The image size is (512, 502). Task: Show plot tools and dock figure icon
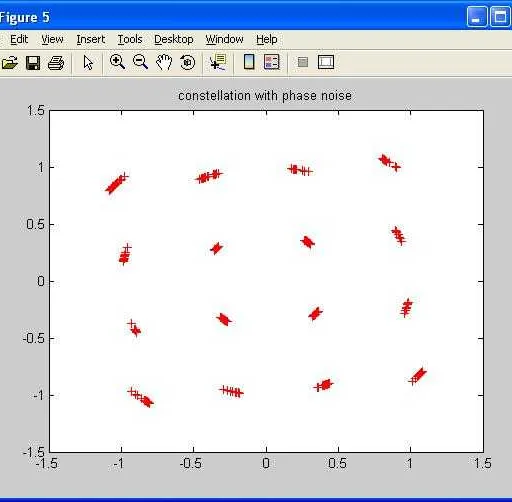pyautogui.click(x=326, y=62)
